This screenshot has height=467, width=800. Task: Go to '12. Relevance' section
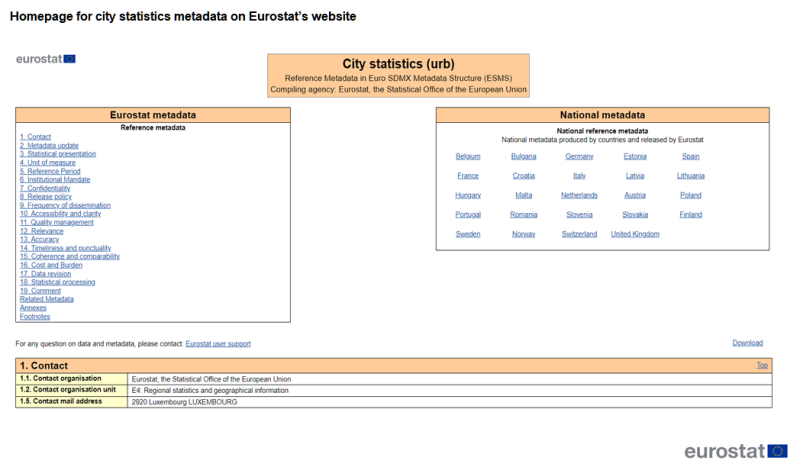click(41, 231)
